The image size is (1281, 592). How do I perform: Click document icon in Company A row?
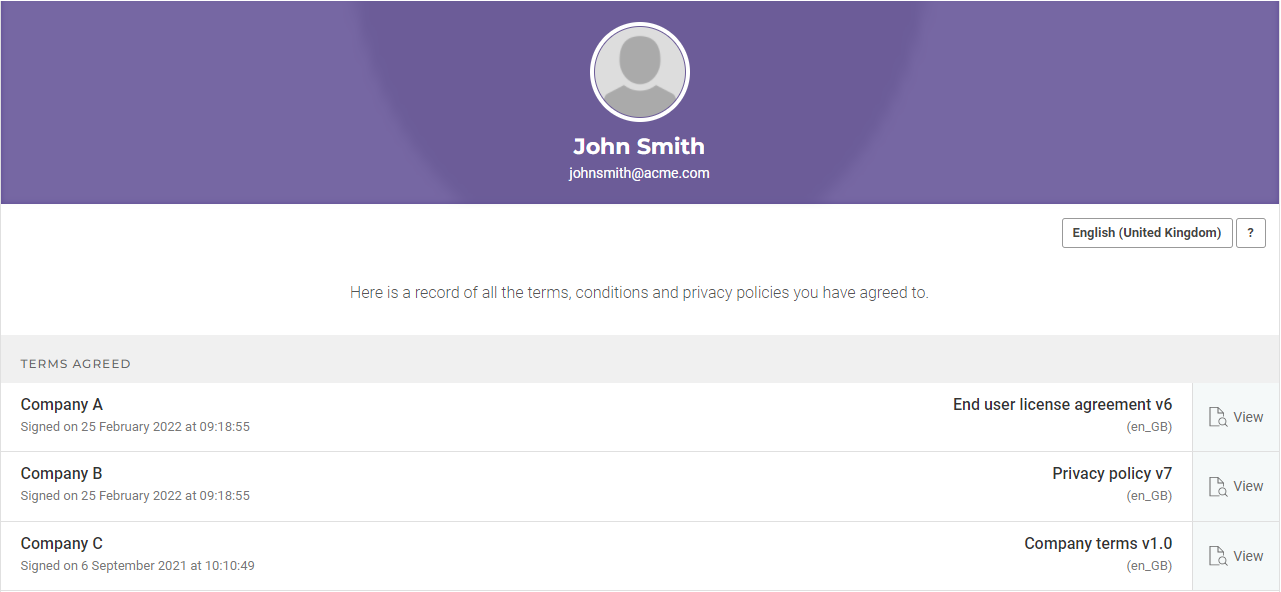1218,417
